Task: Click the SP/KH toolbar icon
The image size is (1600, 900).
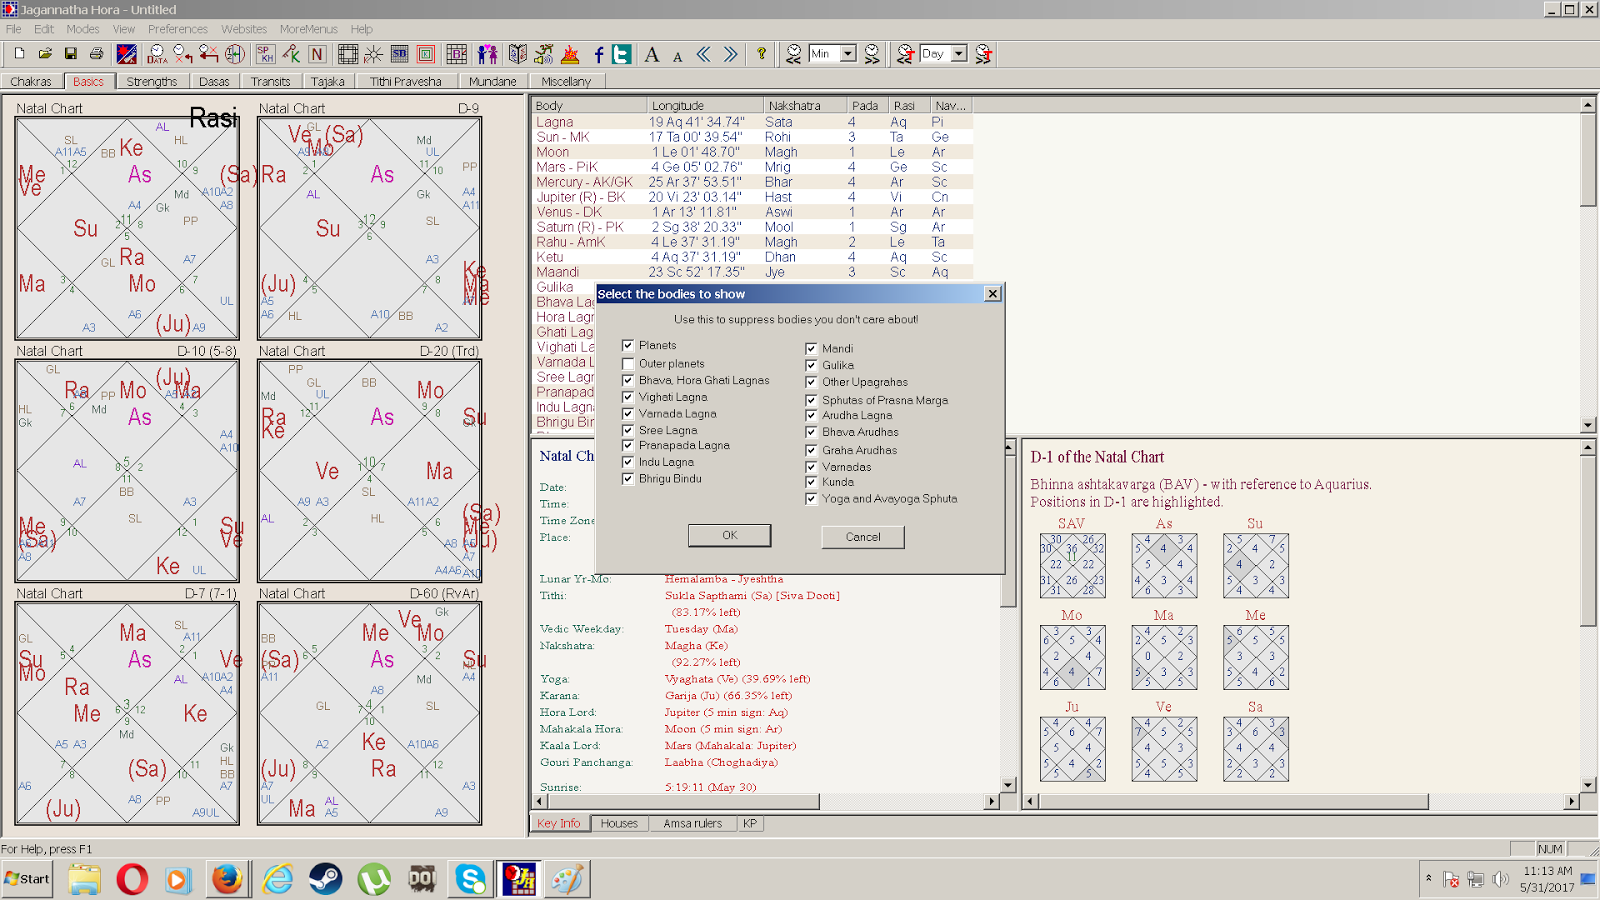Action: [x=265, y=54]
